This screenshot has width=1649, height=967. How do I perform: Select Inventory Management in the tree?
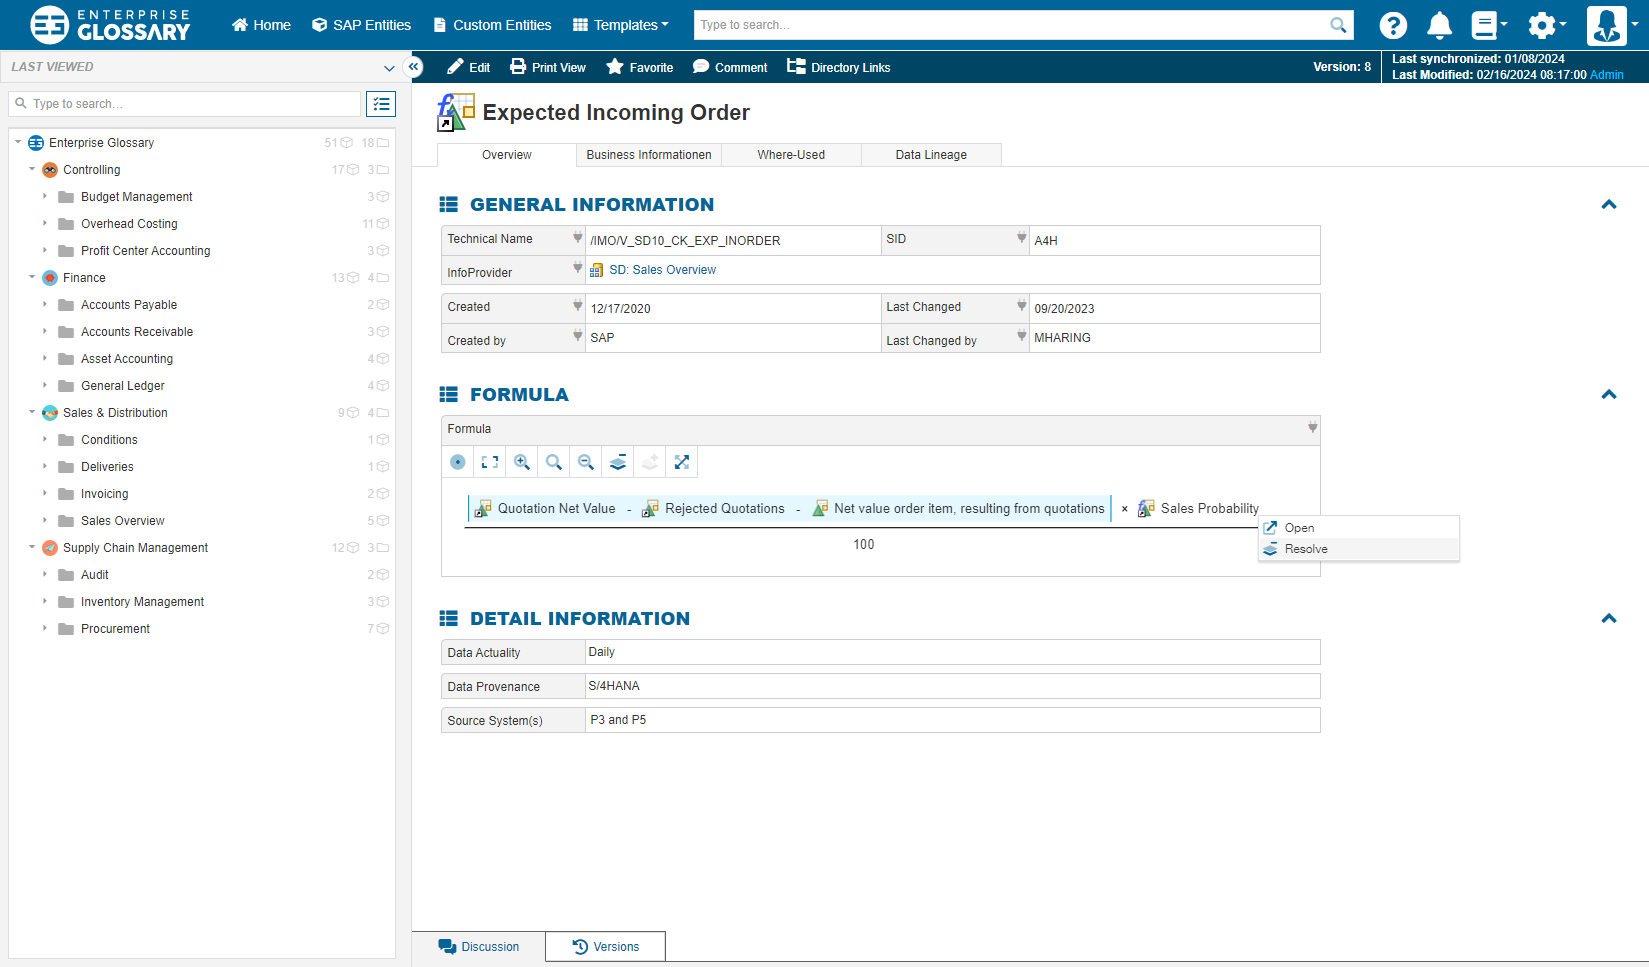click(142, 602)
